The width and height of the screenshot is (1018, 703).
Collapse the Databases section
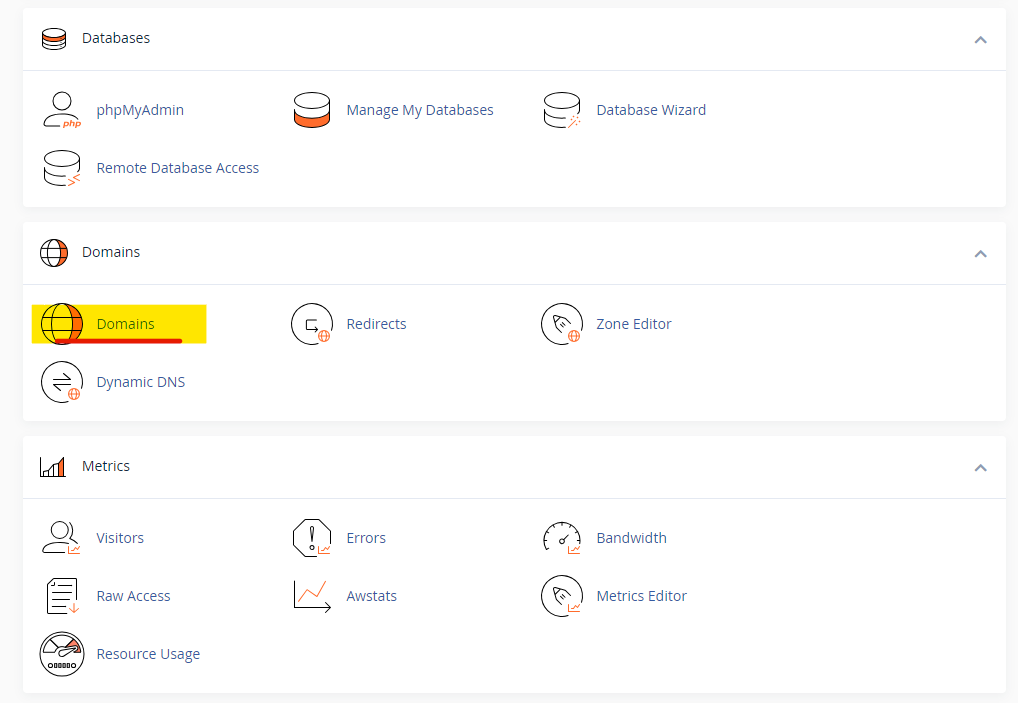click(980, 39)
